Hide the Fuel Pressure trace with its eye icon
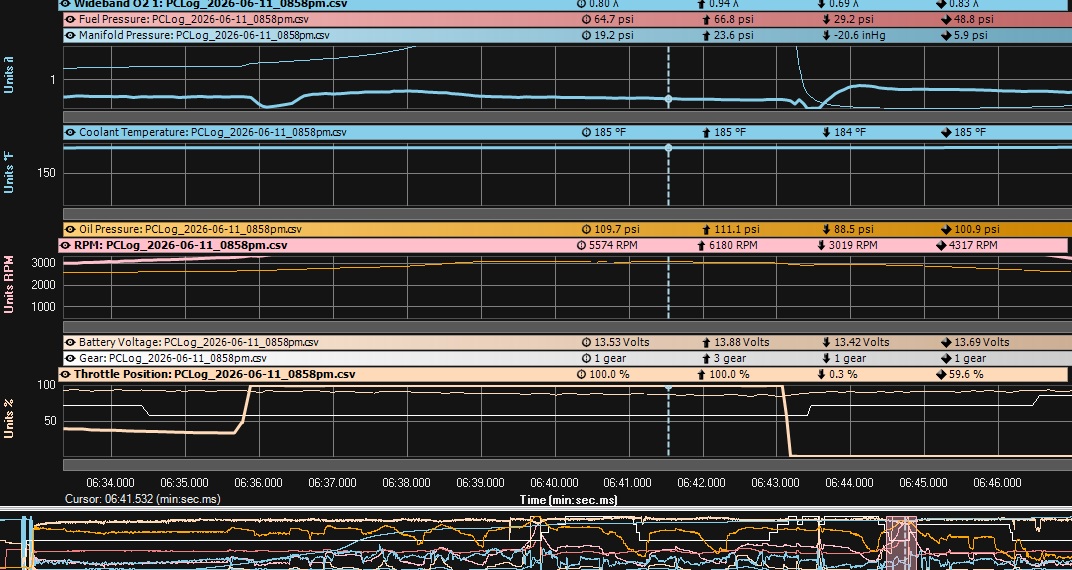 coord(70,19)
